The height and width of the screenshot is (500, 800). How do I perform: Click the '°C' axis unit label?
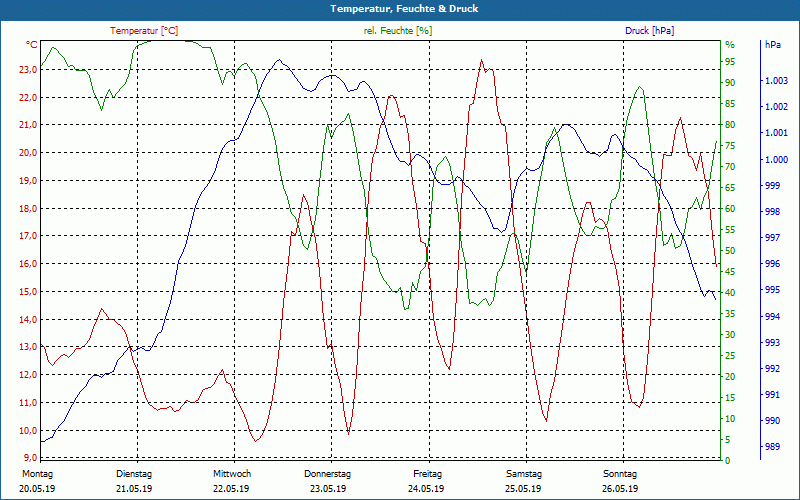click(32, 44)
